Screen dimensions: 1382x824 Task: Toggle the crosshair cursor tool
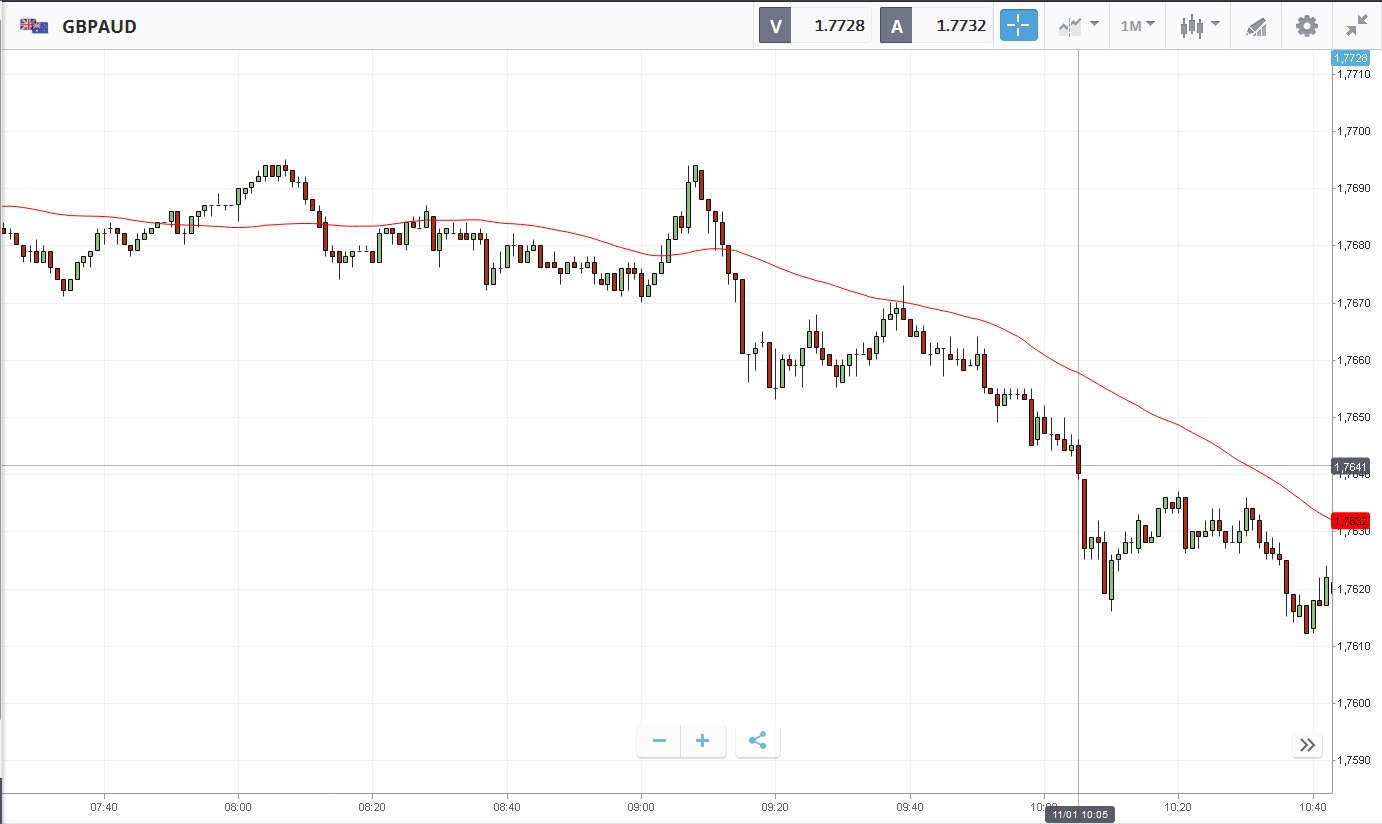tap(1019, 26)
